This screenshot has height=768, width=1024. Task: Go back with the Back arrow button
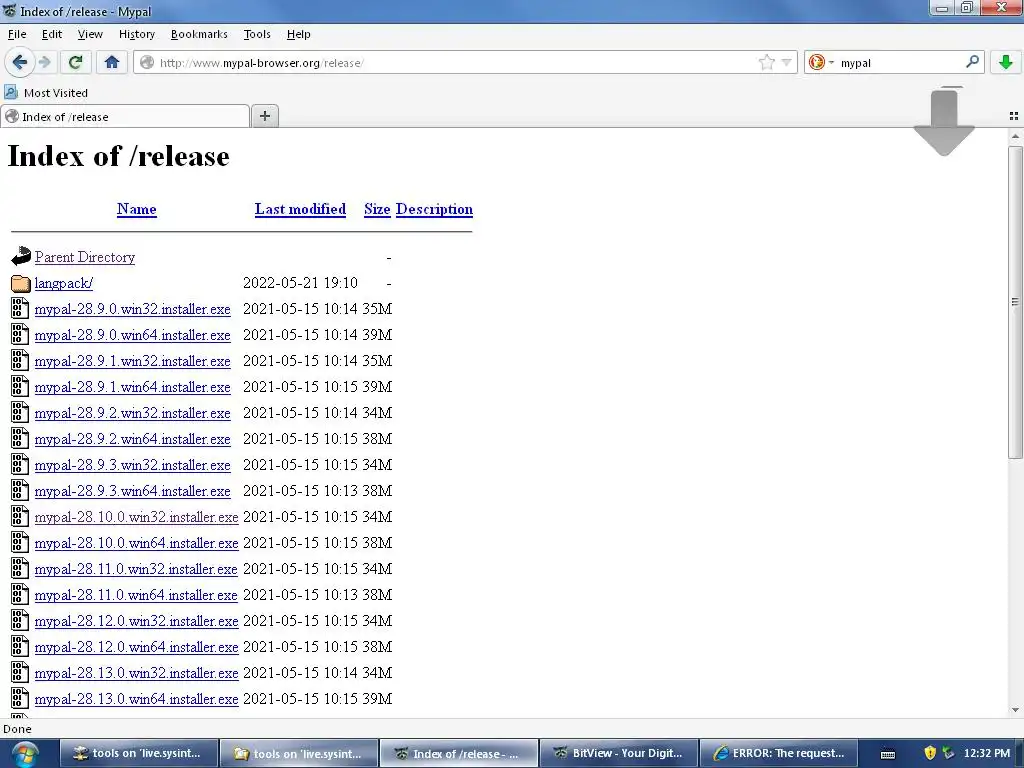click(19, 63)
